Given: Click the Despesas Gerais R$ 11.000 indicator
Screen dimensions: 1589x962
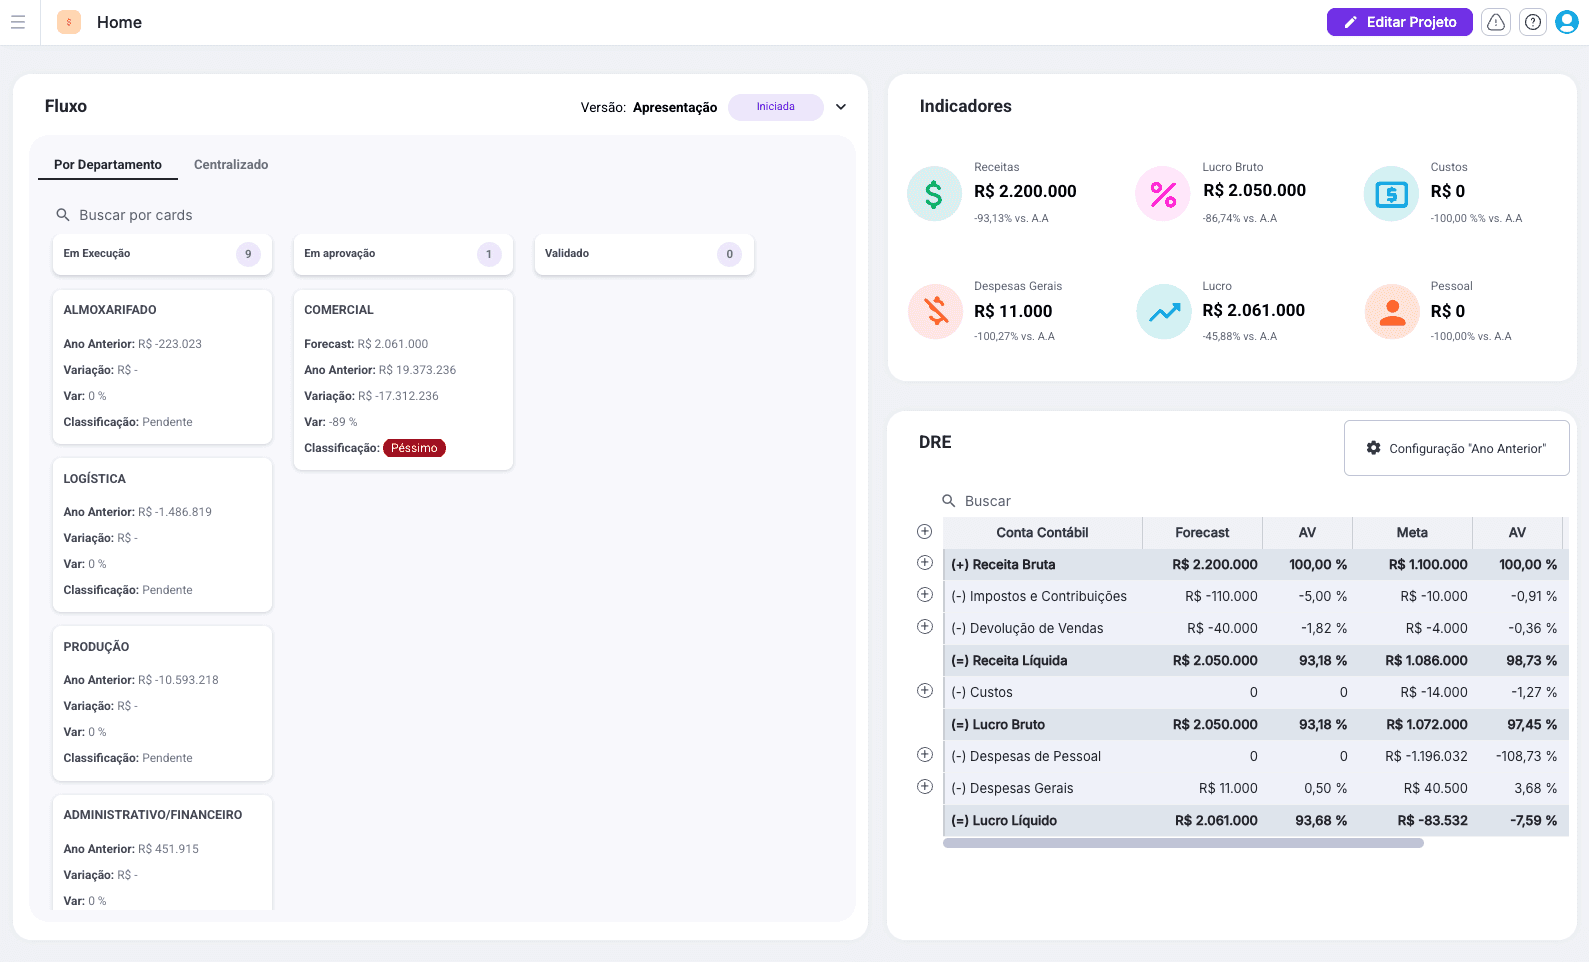Looking at the screenshot, I should coord(1013,311).
